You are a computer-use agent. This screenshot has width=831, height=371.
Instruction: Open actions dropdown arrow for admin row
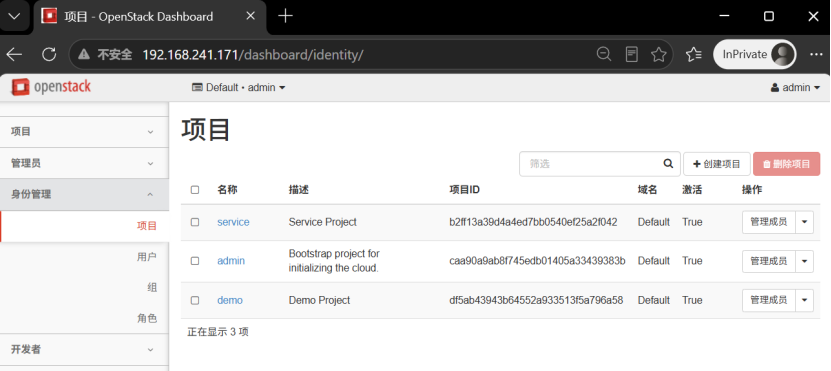point(805,261)
